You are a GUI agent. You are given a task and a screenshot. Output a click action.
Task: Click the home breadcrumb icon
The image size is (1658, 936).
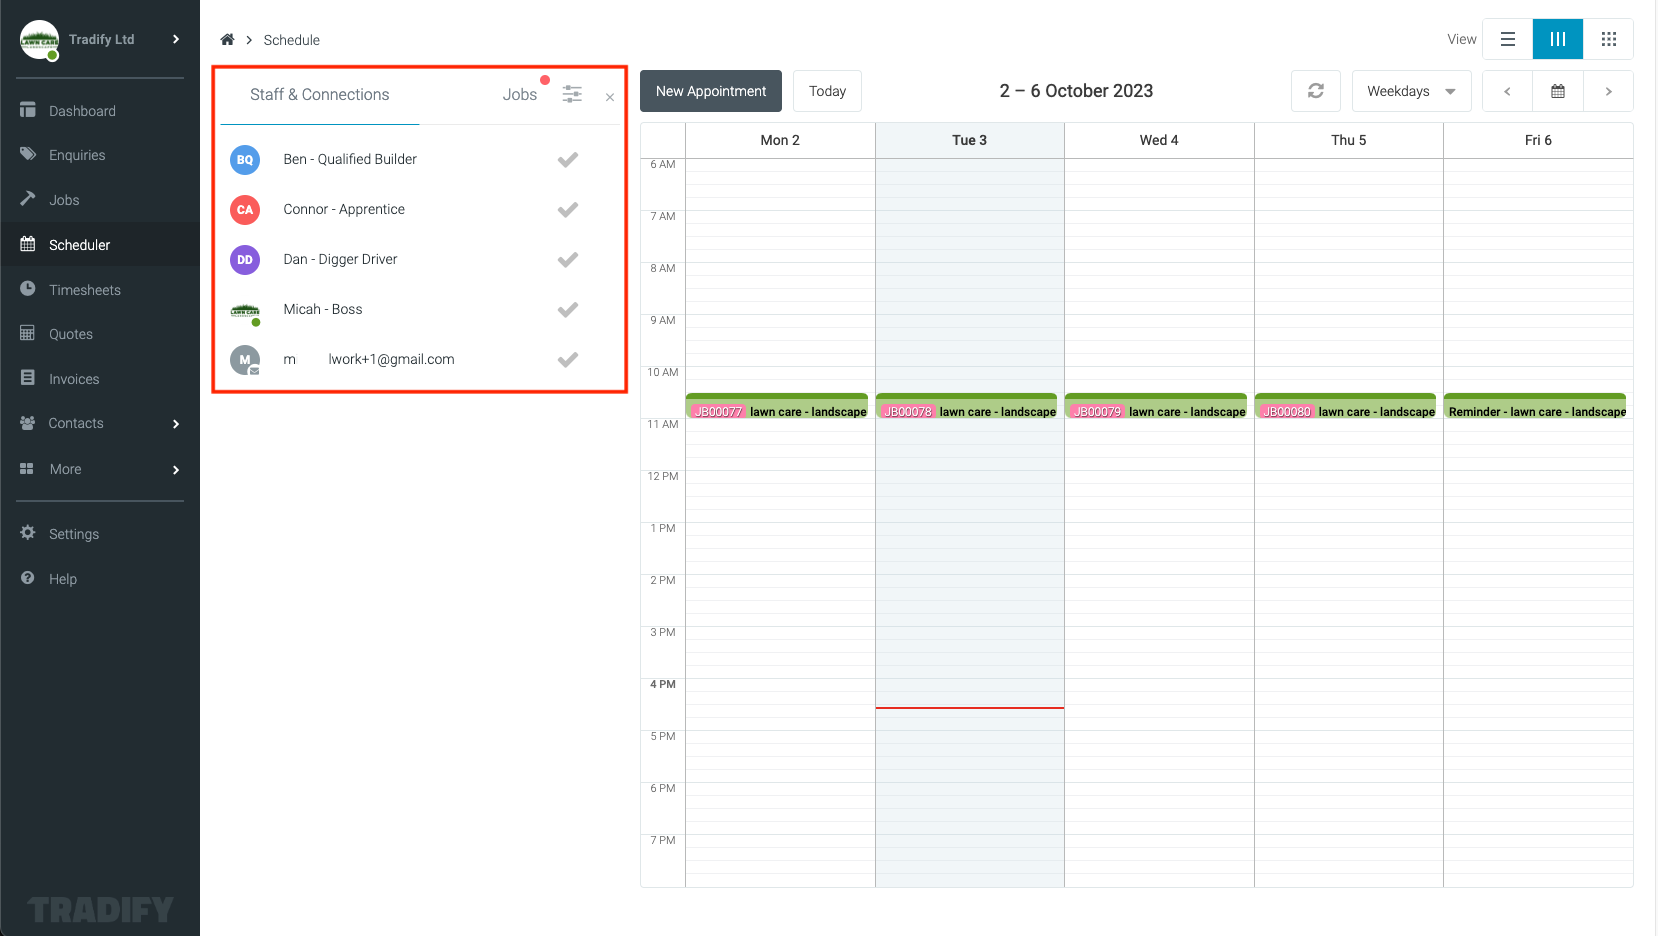pyautogui.click(x=227, y=40)
